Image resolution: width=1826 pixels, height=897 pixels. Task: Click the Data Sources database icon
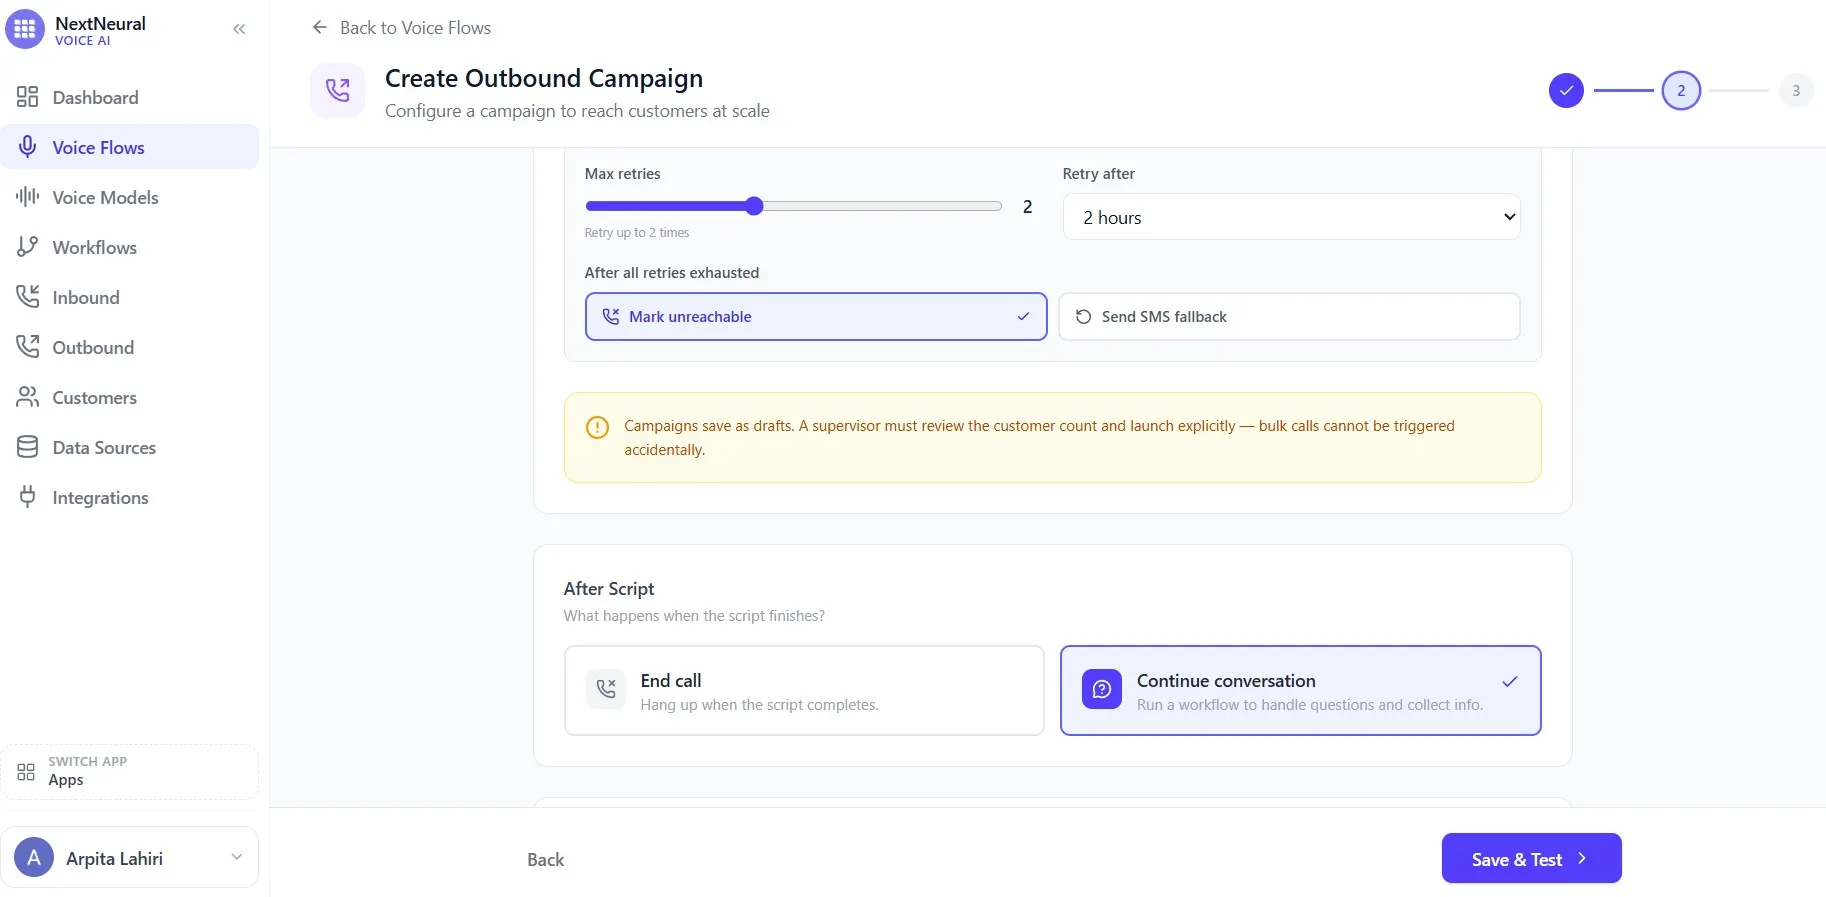[x=28, y=447]
